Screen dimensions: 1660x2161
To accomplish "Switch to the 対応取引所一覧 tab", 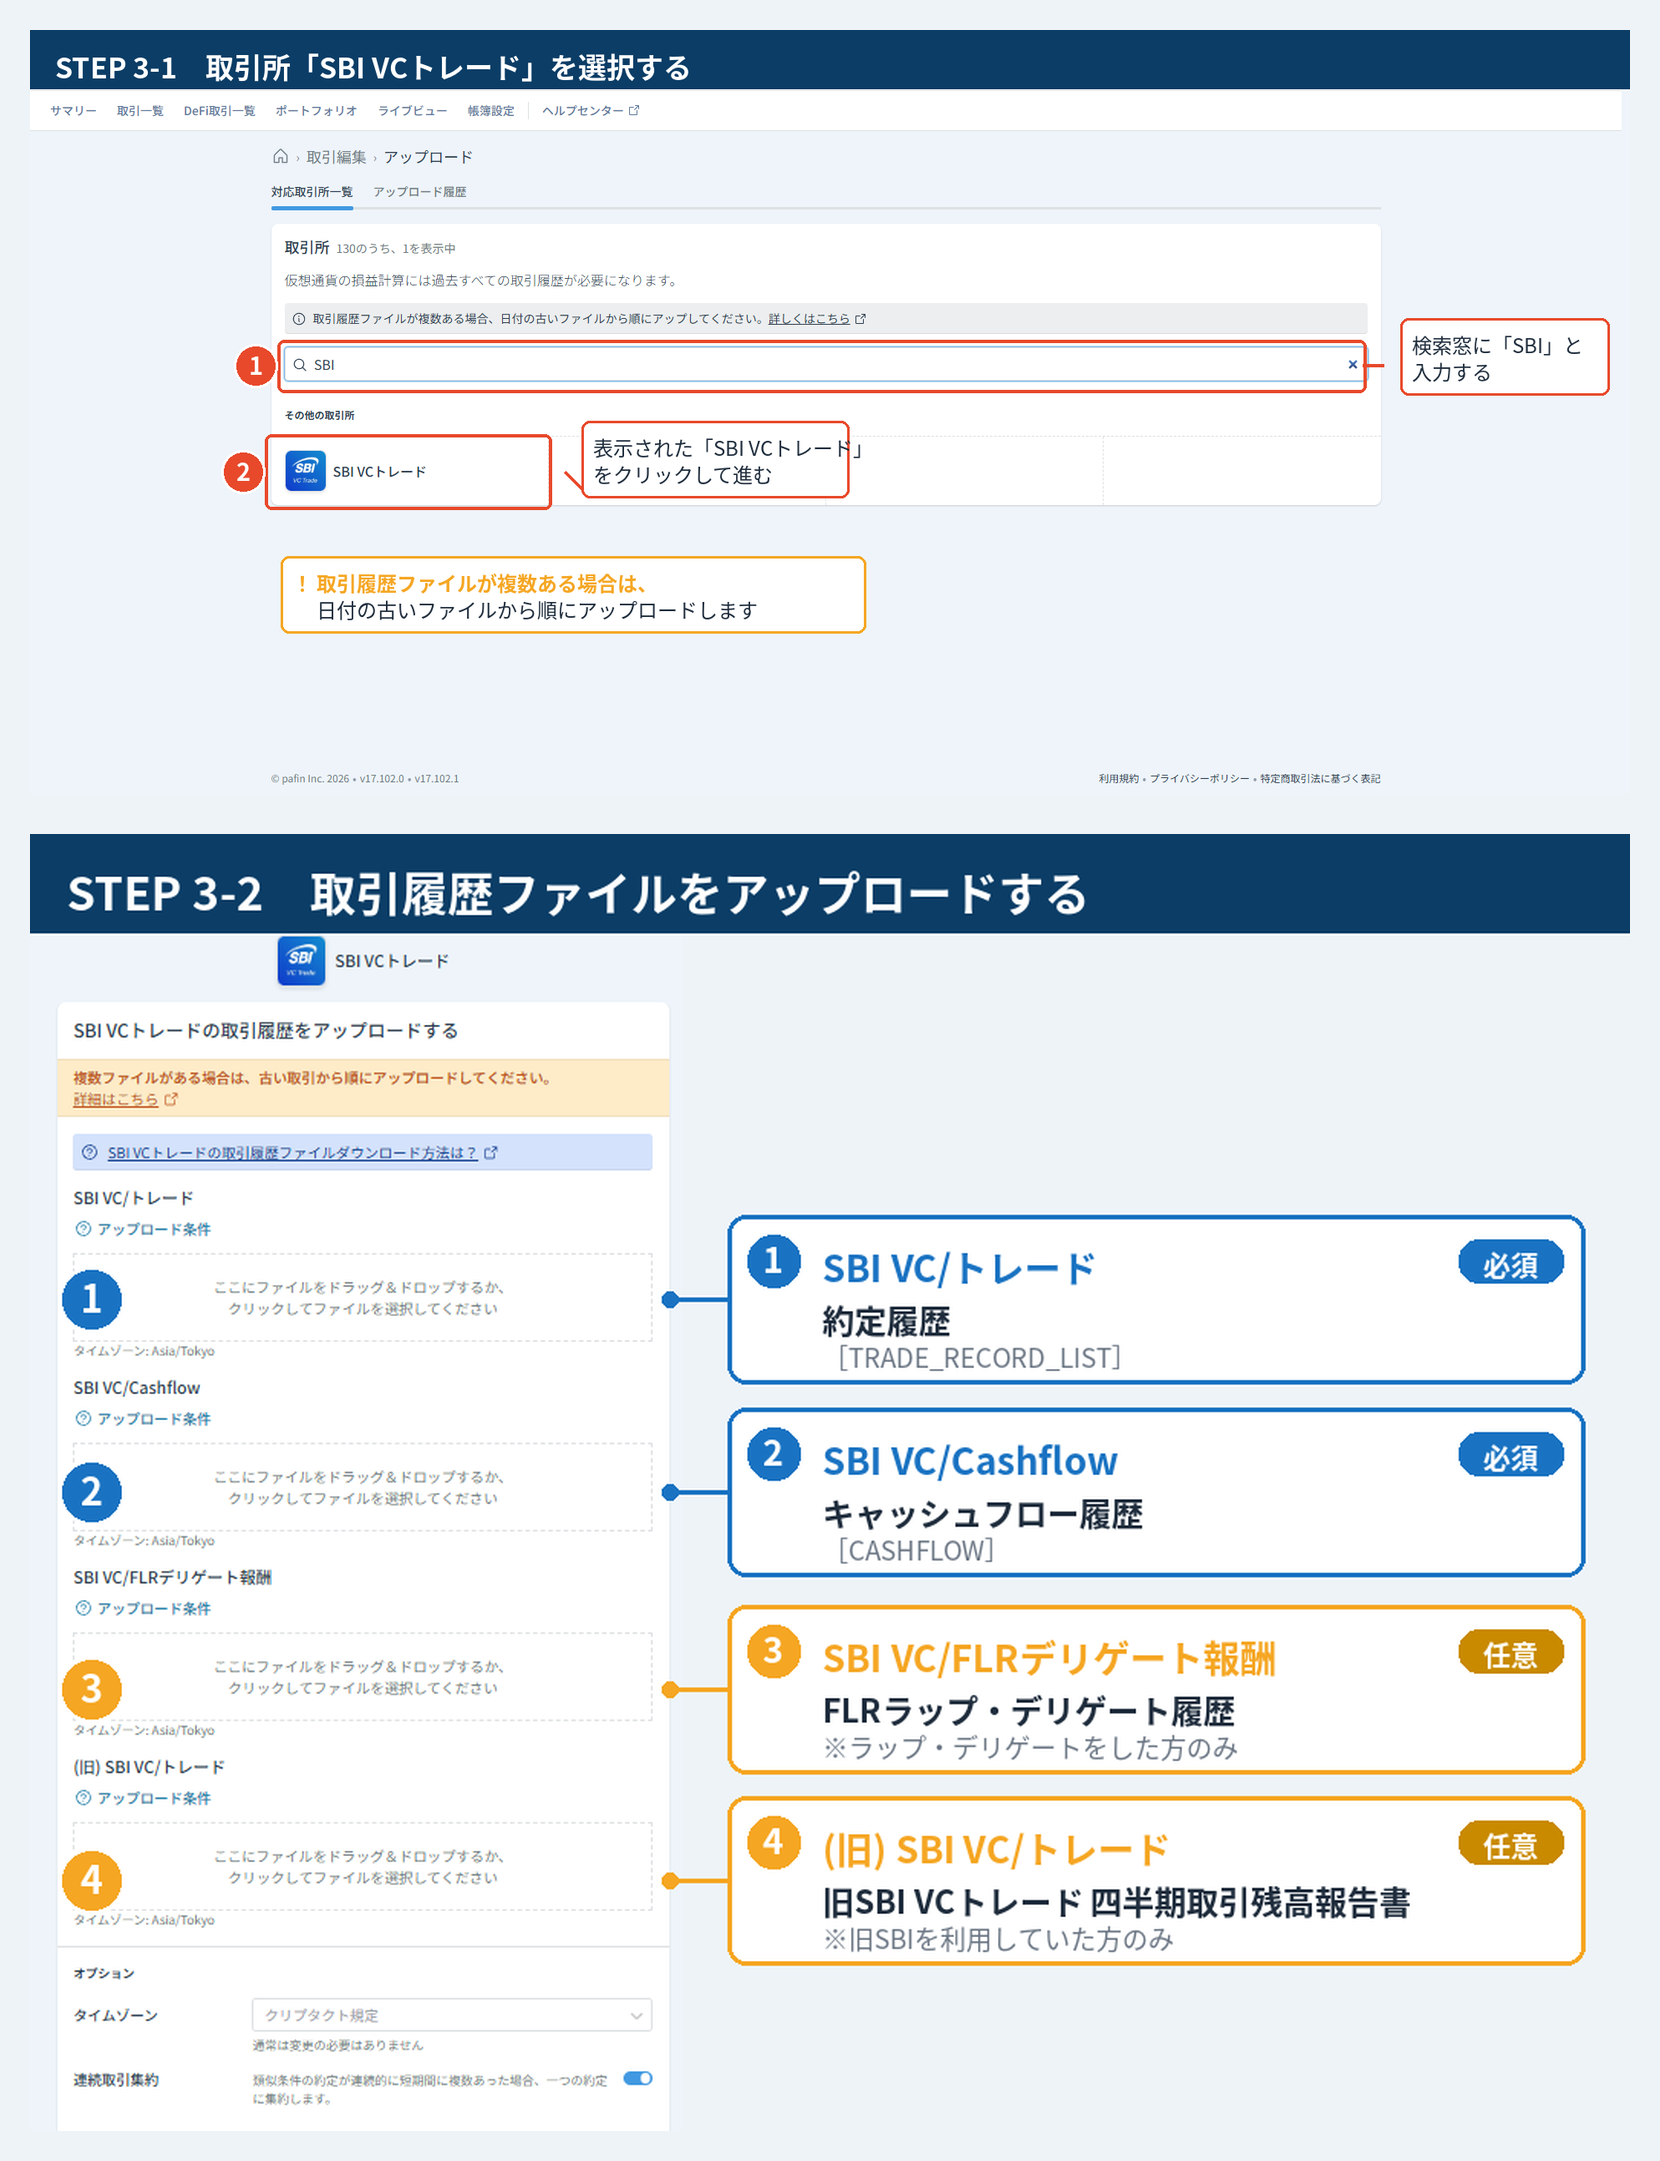I will 312,192.
